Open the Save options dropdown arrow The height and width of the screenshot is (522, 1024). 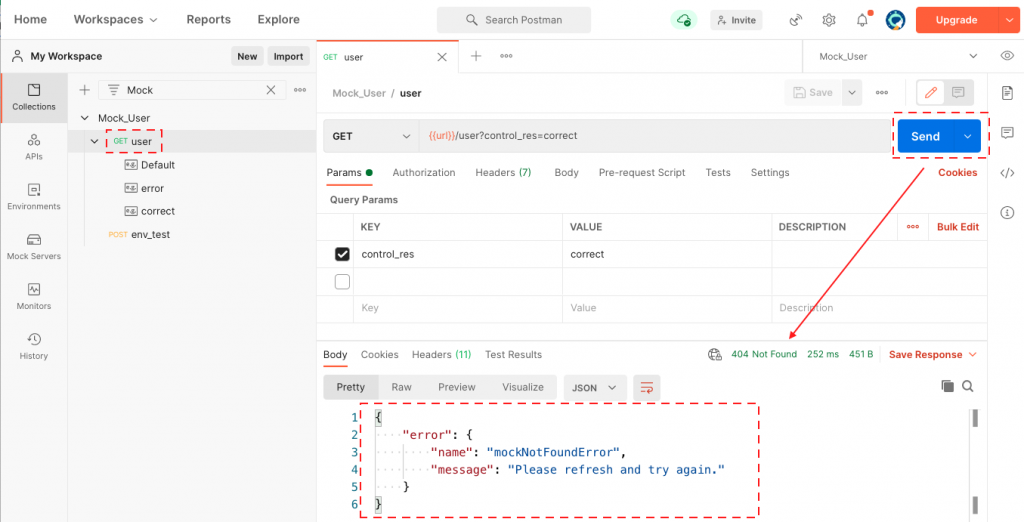(x=852, y=93)
